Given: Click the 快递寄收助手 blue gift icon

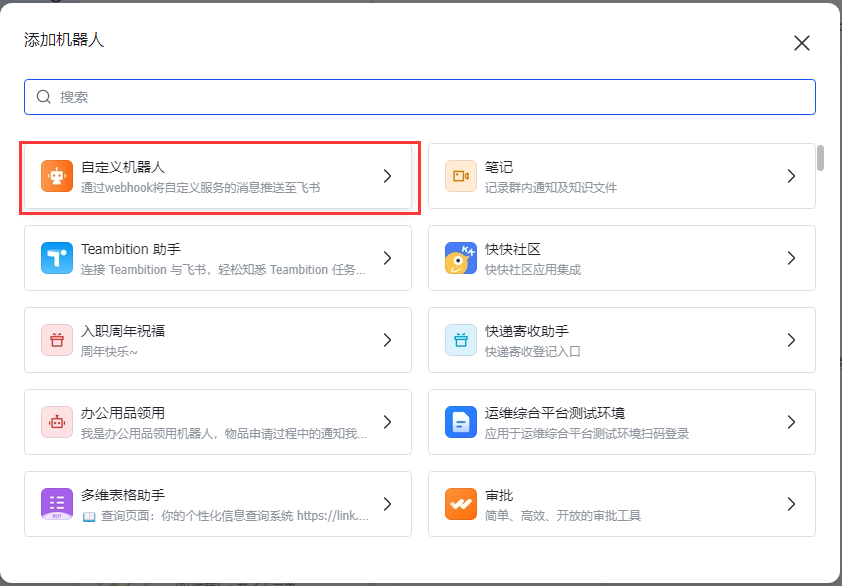Looking at the screenshot, I should point(461,340).
